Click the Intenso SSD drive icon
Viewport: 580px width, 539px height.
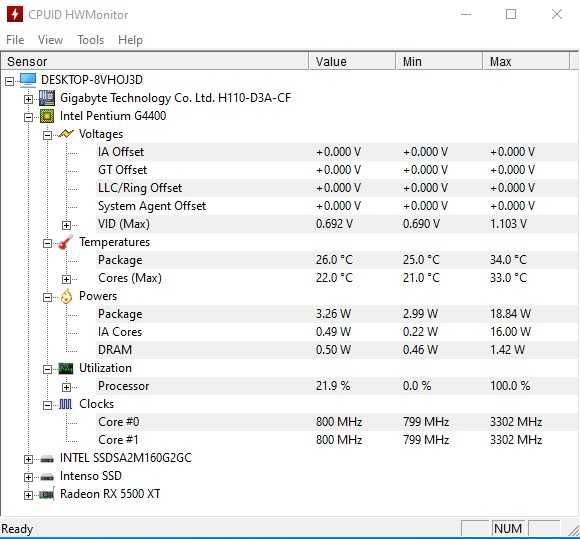(x=47, y=476)
